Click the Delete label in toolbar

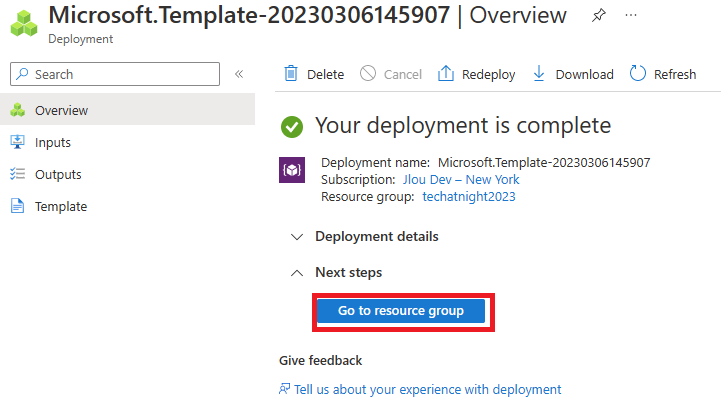(326, 75)
